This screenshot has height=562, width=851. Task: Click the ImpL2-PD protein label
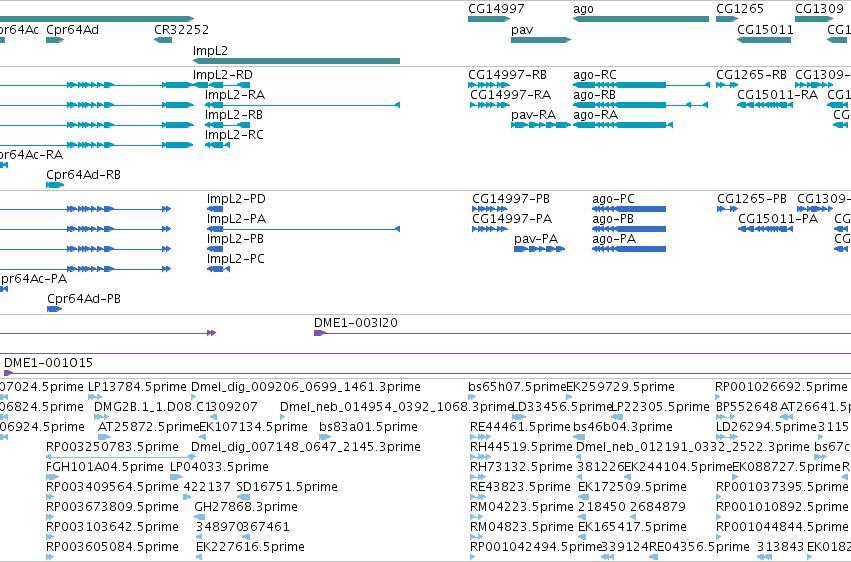pyautogui.click(x=236, y=199)
